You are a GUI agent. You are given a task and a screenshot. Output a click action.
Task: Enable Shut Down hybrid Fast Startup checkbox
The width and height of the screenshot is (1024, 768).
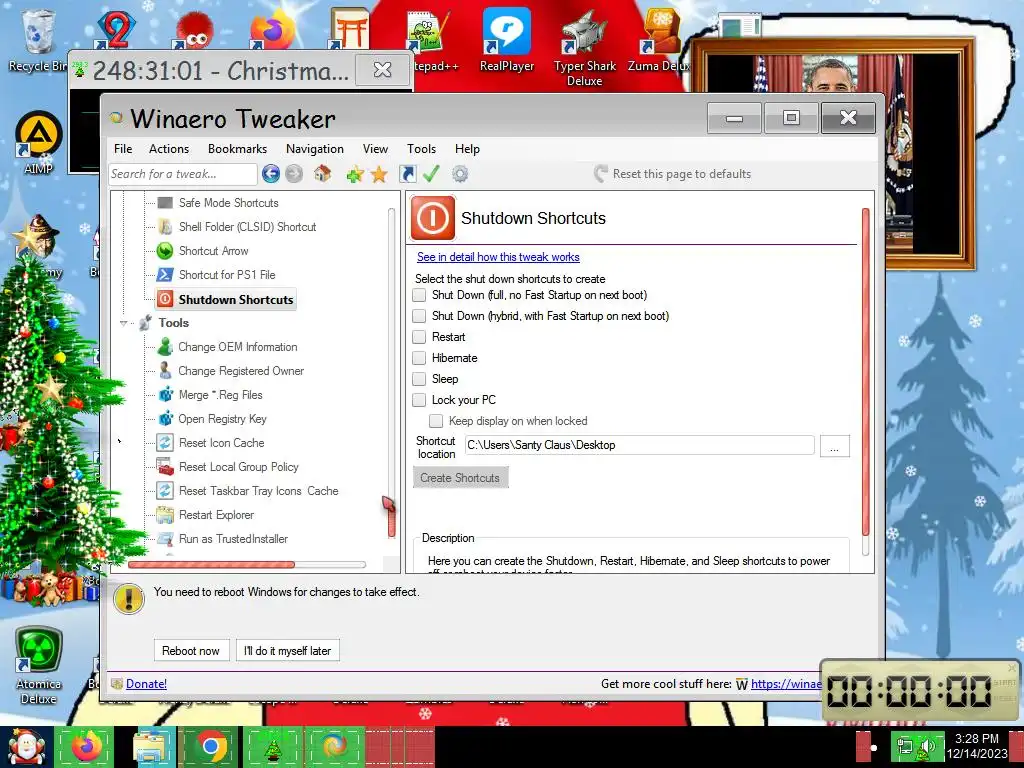(x=419, y=316)
